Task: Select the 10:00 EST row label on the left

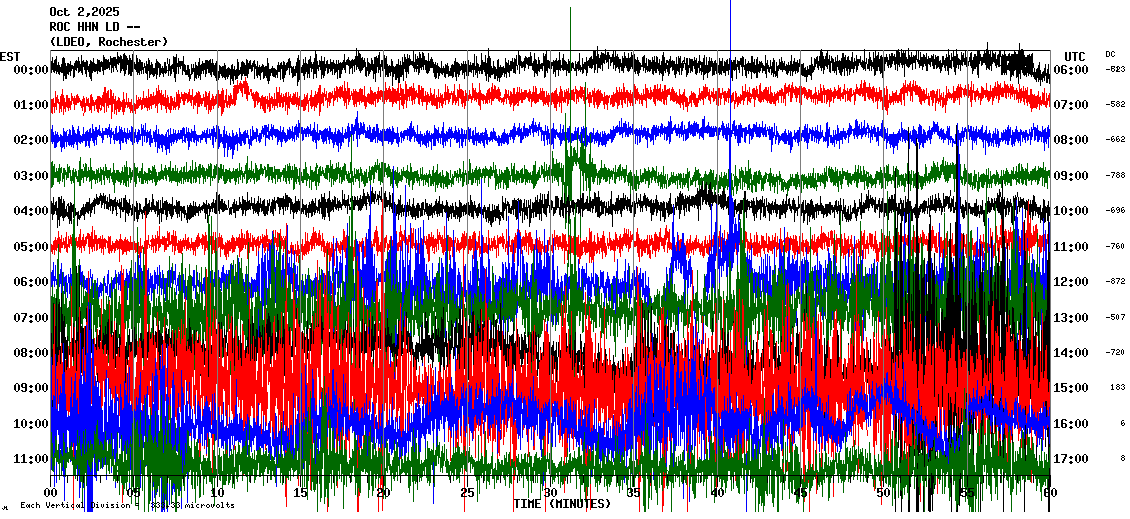Action: coord(31,424)
